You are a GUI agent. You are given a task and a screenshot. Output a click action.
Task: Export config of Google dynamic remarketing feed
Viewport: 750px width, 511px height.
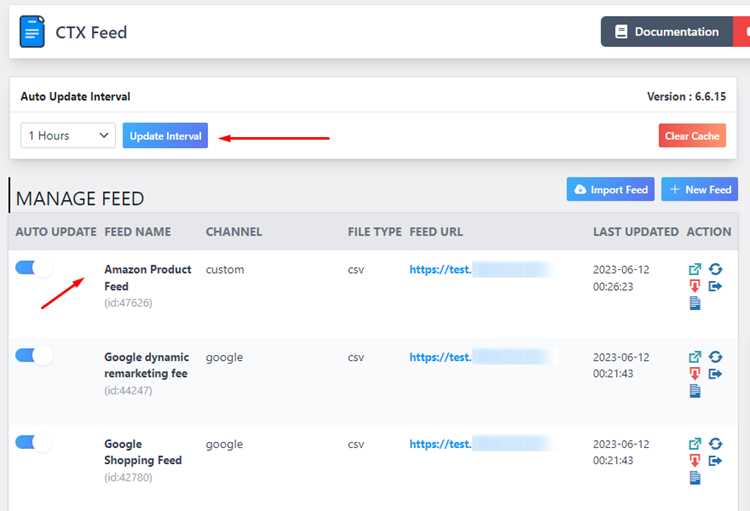[x=715, y=374]
